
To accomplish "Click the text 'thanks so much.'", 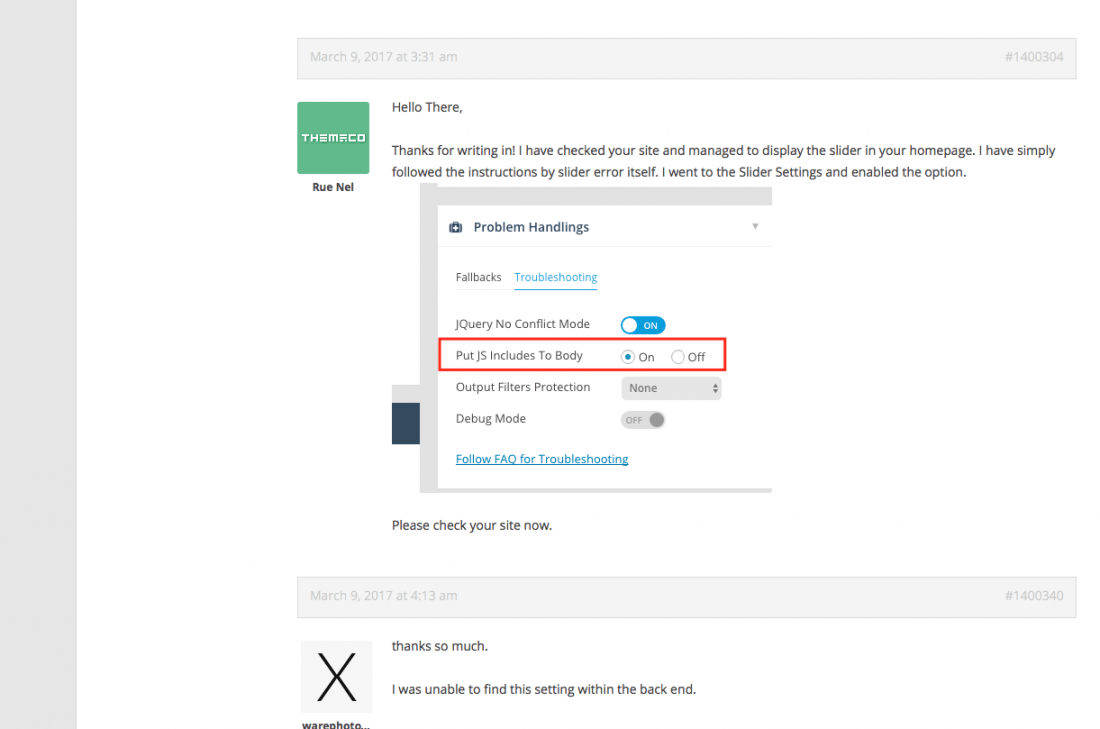I will click(x=439, y=646).
